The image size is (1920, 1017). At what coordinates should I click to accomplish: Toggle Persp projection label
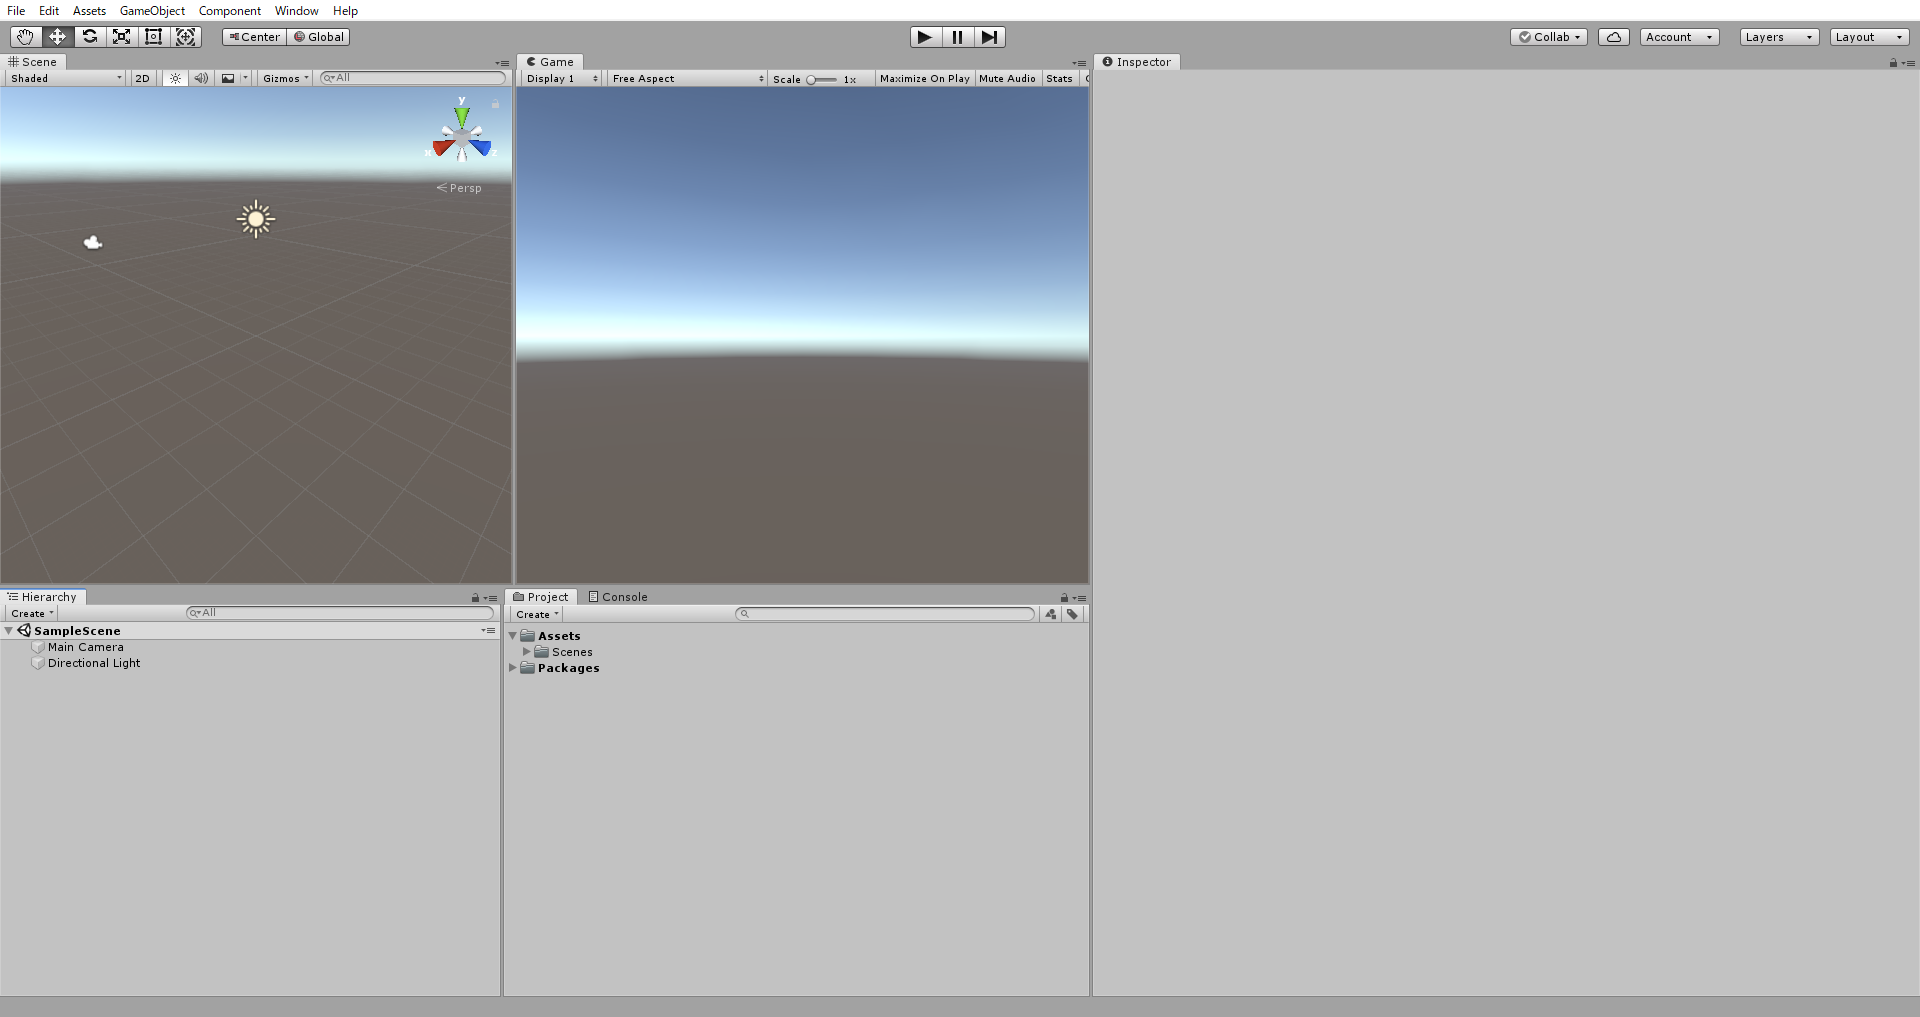coord(459,188)
